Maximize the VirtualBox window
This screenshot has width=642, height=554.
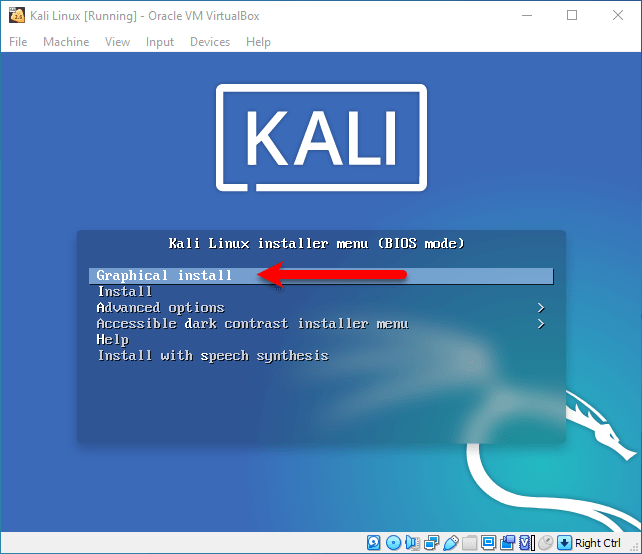572,16
